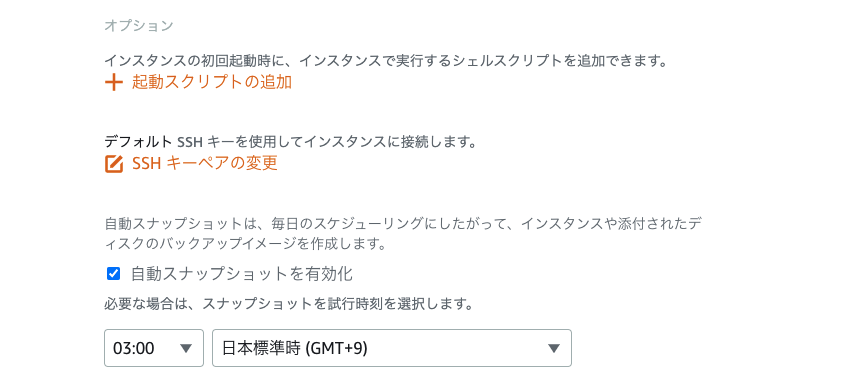Open the 起動スクリプトの追加 link
This screenshot has width=842, height=391.
212,82
